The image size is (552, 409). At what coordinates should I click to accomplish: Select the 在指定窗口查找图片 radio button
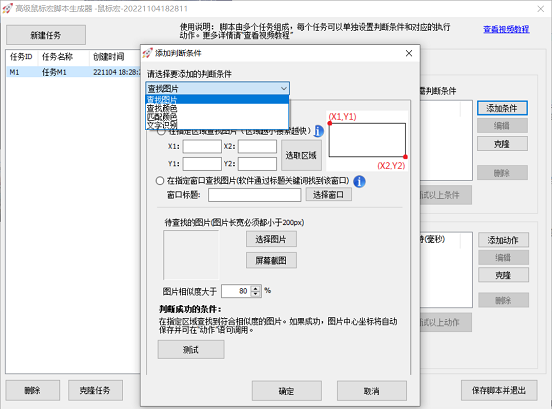[x=160, y=181]
